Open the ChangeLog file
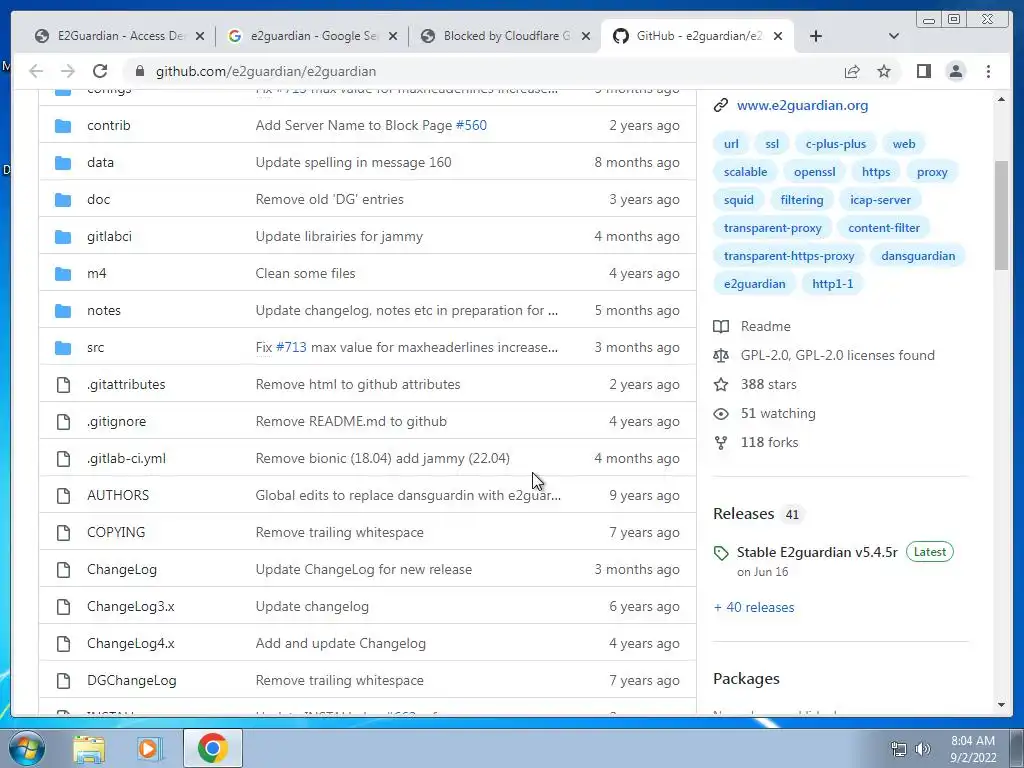This screenshot has width=1024, height=768. [121, 569]
